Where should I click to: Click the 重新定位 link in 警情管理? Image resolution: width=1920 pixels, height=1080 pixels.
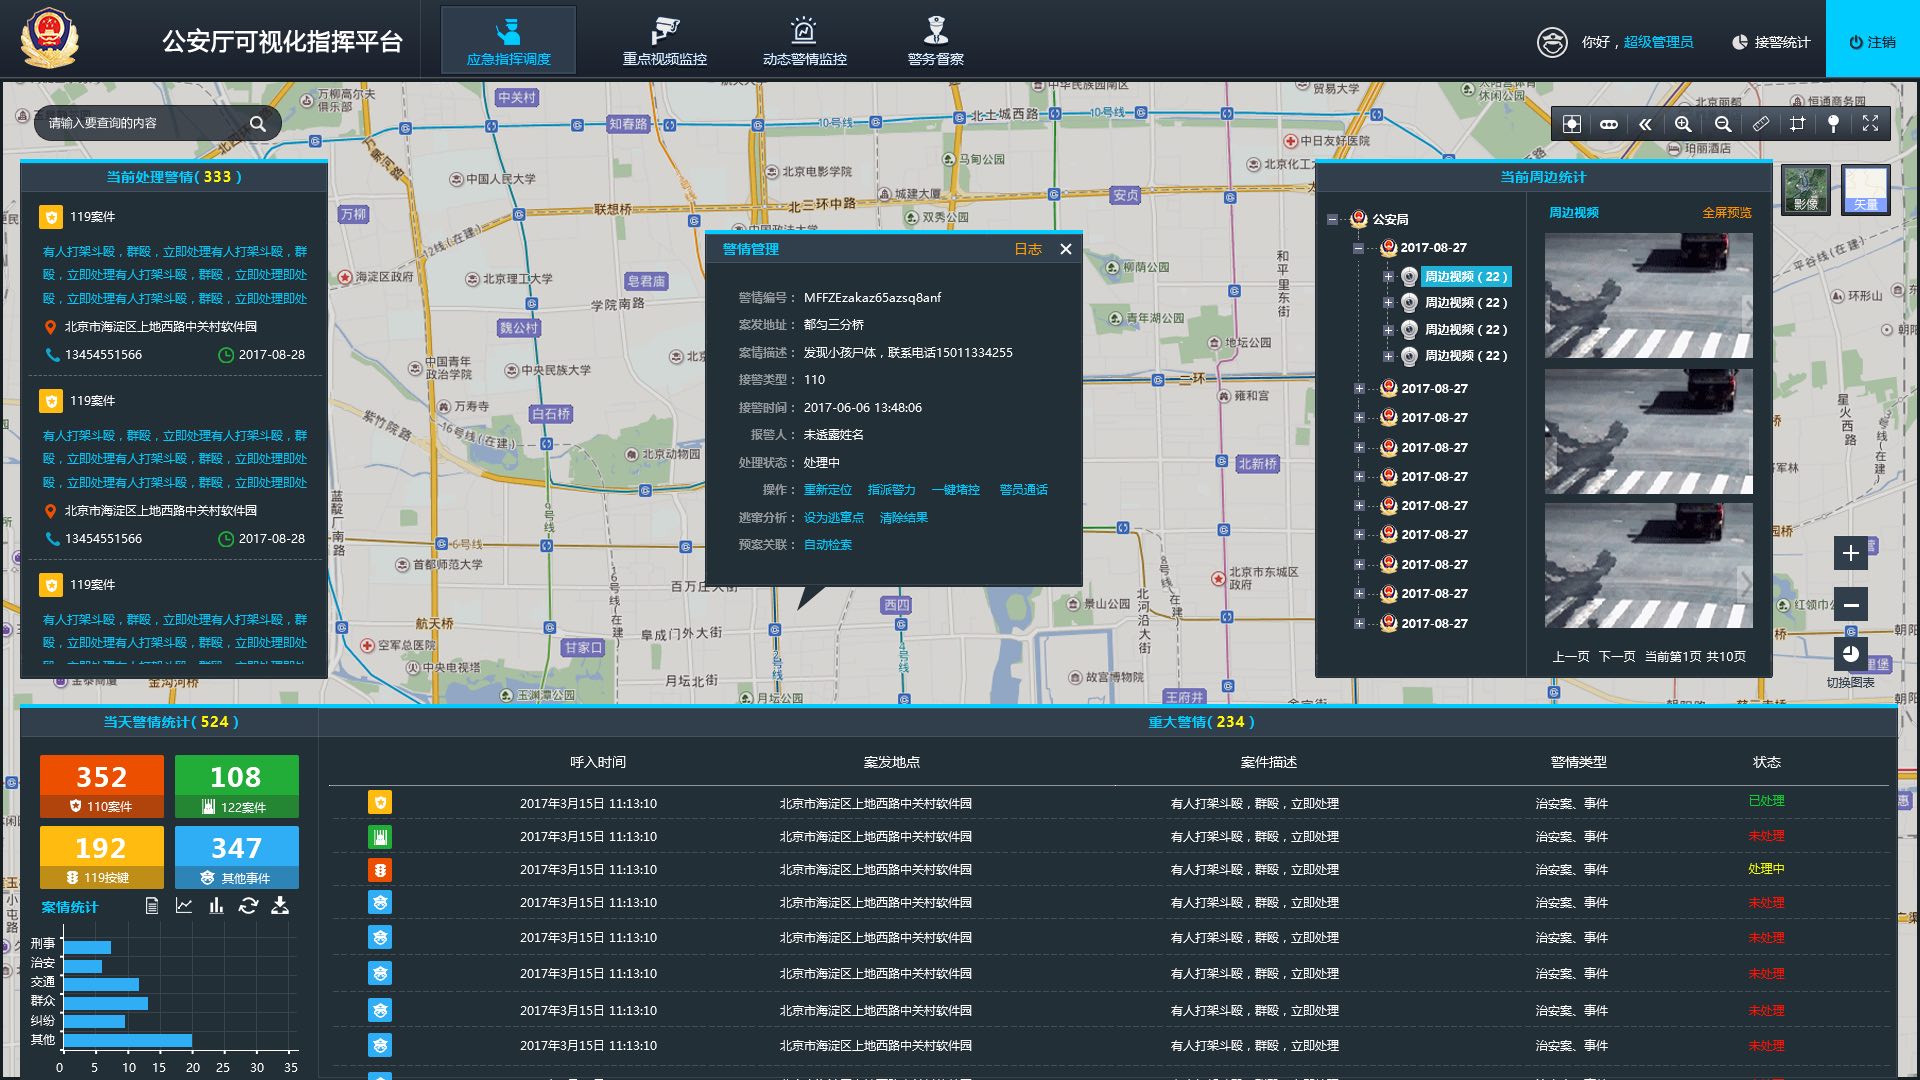tap(827, 490)
